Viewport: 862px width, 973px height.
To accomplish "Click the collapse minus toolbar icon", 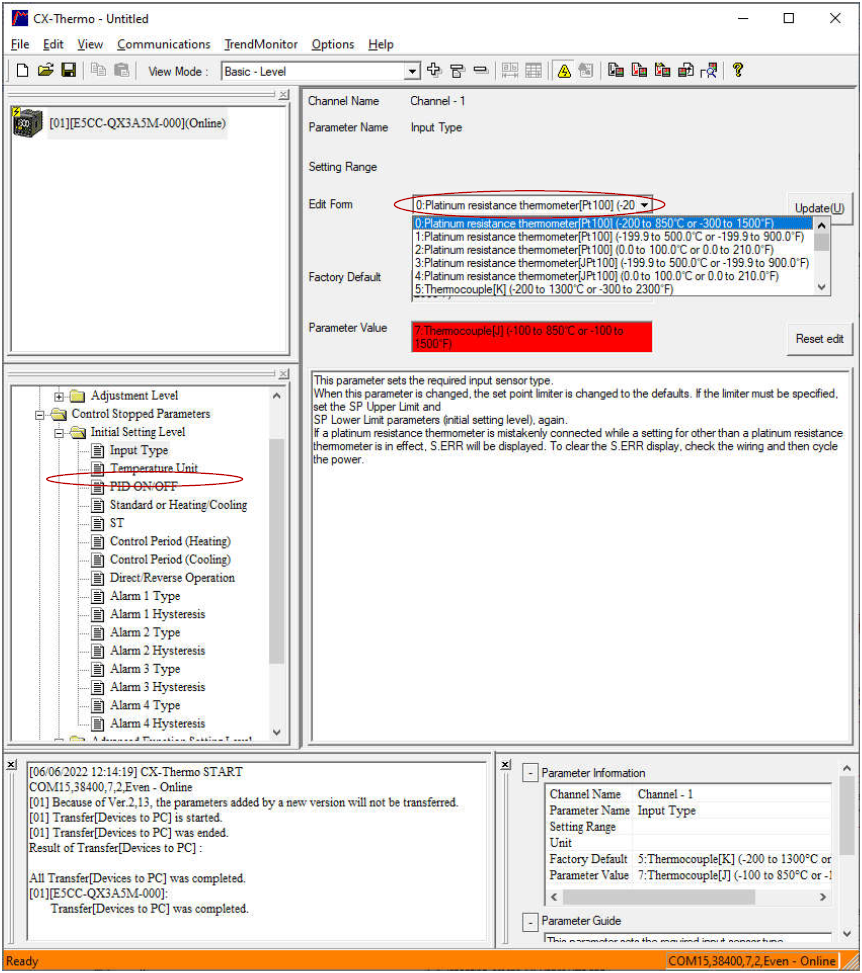I will 480,71.
